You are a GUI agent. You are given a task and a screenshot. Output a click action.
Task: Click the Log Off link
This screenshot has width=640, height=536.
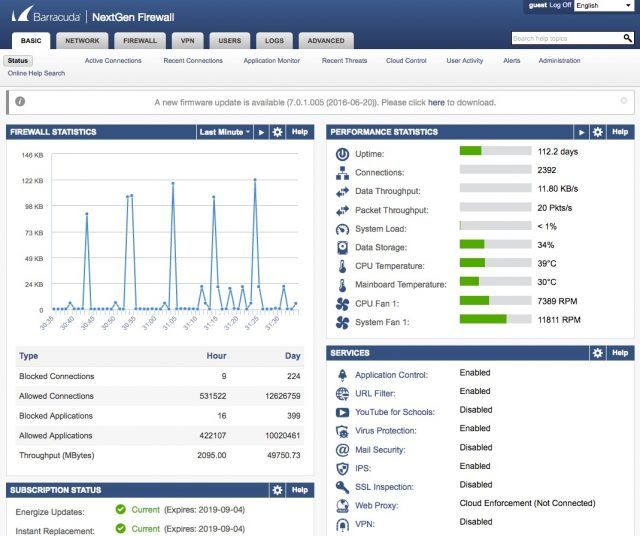(x=560, y=5)
